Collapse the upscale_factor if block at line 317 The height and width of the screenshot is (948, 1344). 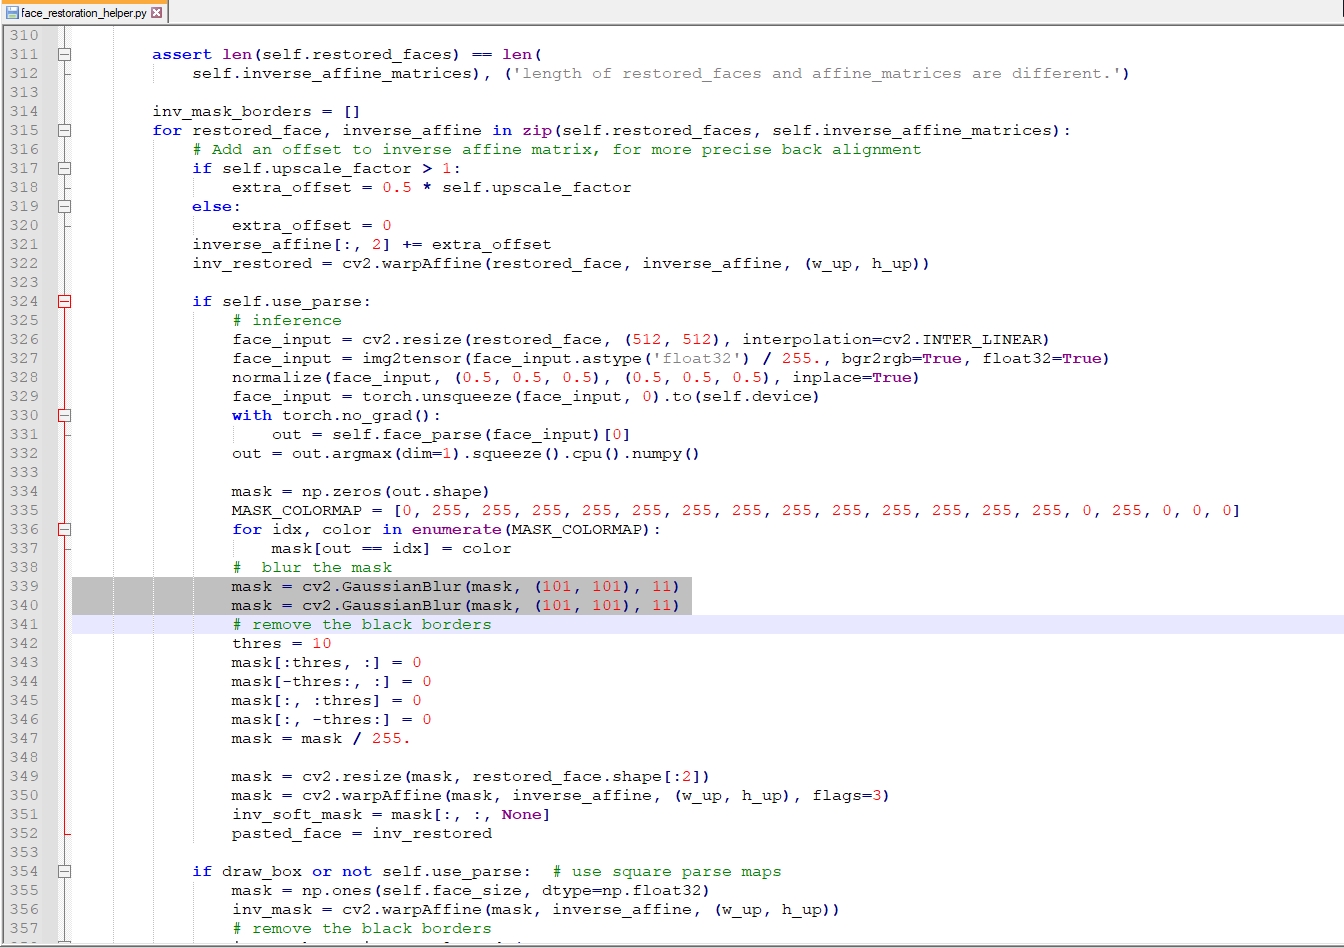click(64, 169)
